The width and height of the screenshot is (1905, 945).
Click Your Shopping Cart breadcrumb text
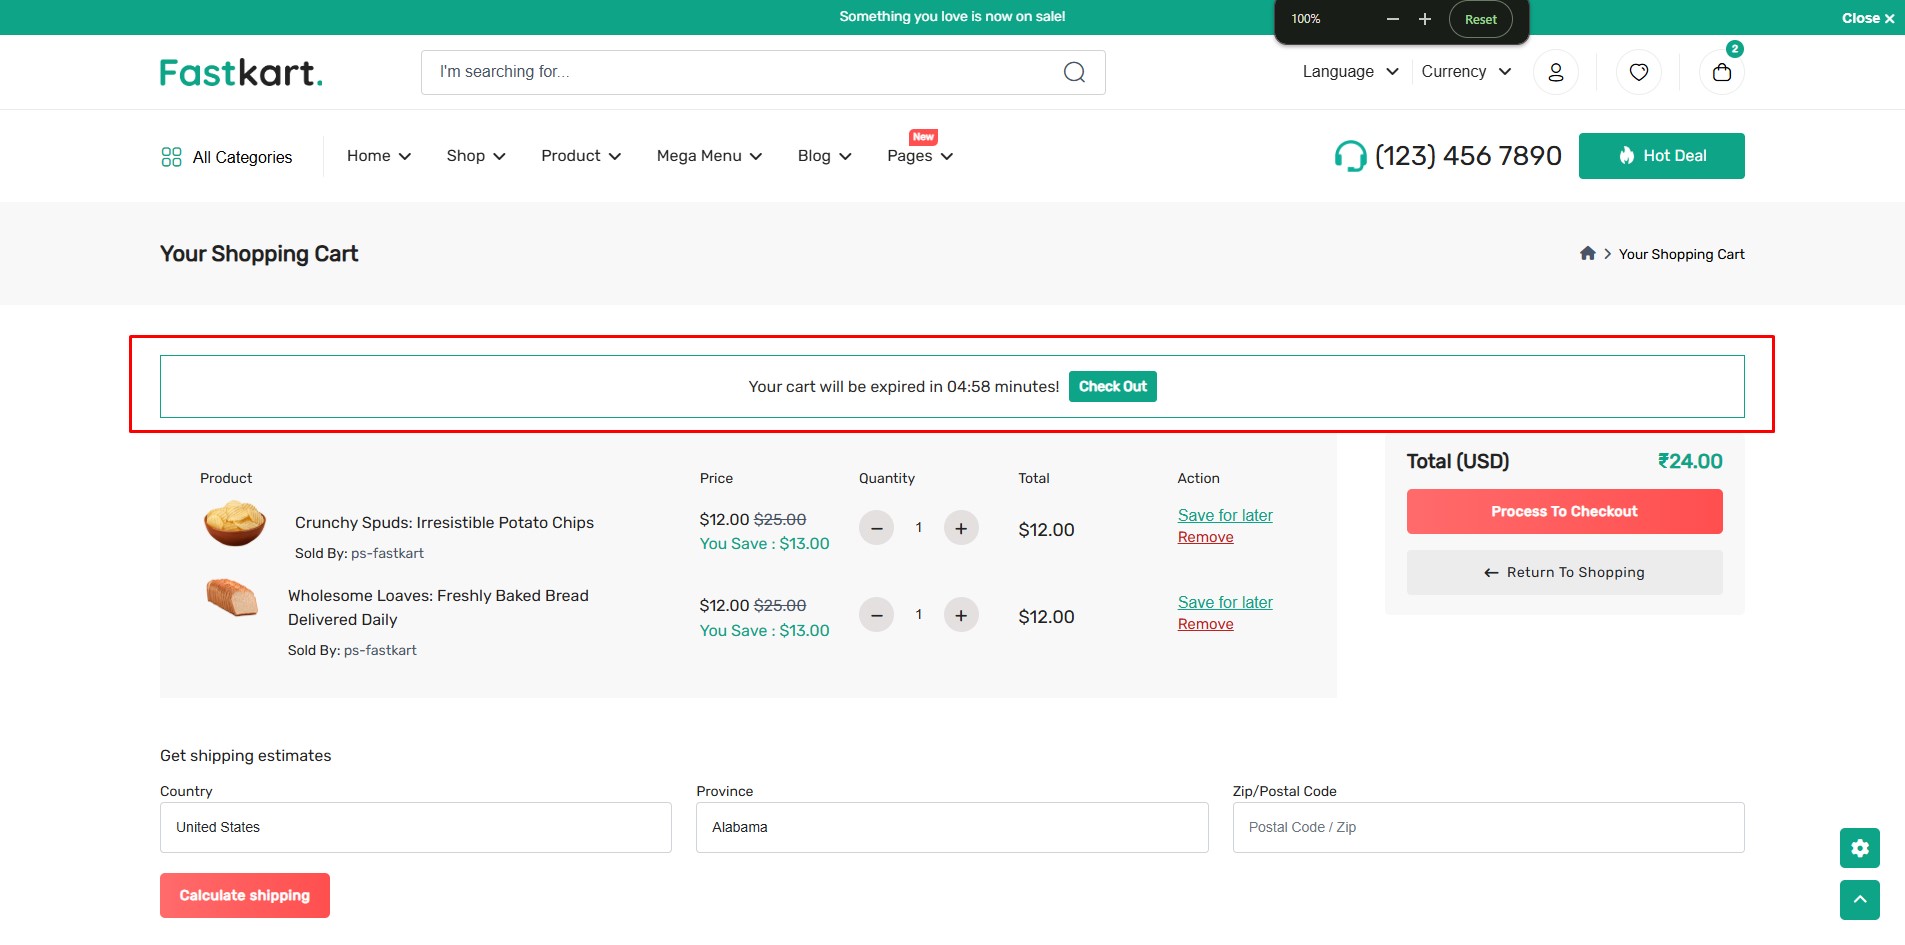(x=1681, y=254)
